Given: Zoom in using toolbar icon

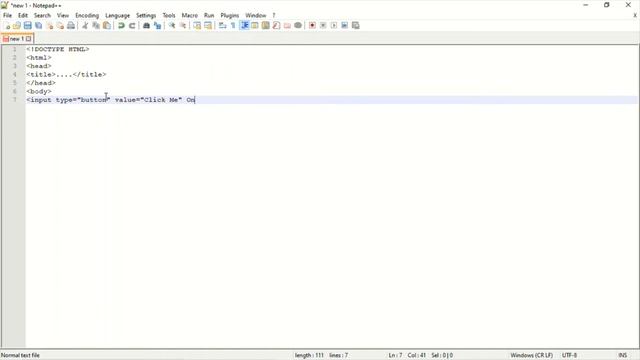Looking at the screenshot, I should click(172, 26).
